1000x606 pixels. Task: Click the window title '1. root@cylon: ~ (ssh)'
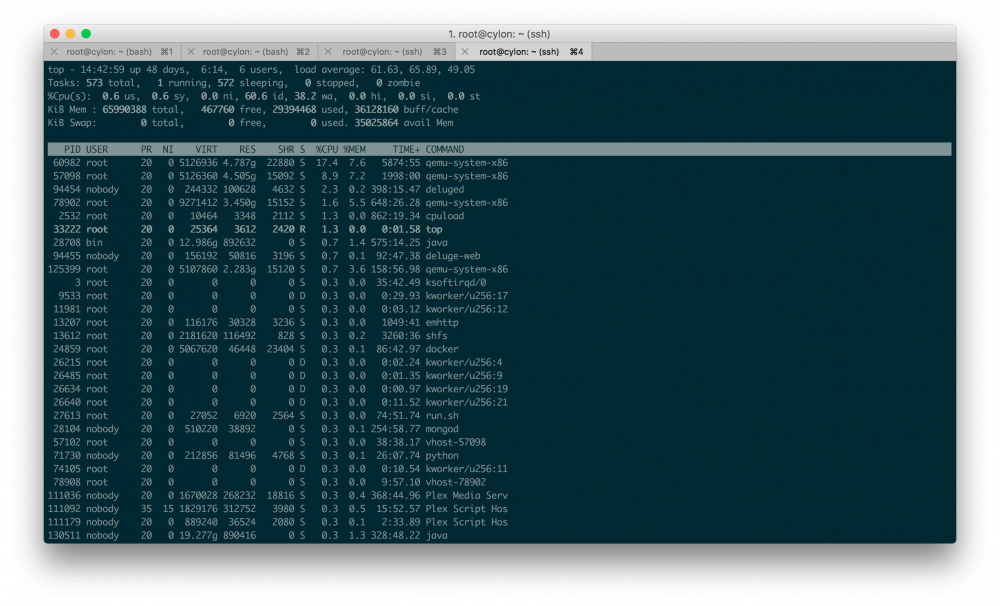coord(499,34)
